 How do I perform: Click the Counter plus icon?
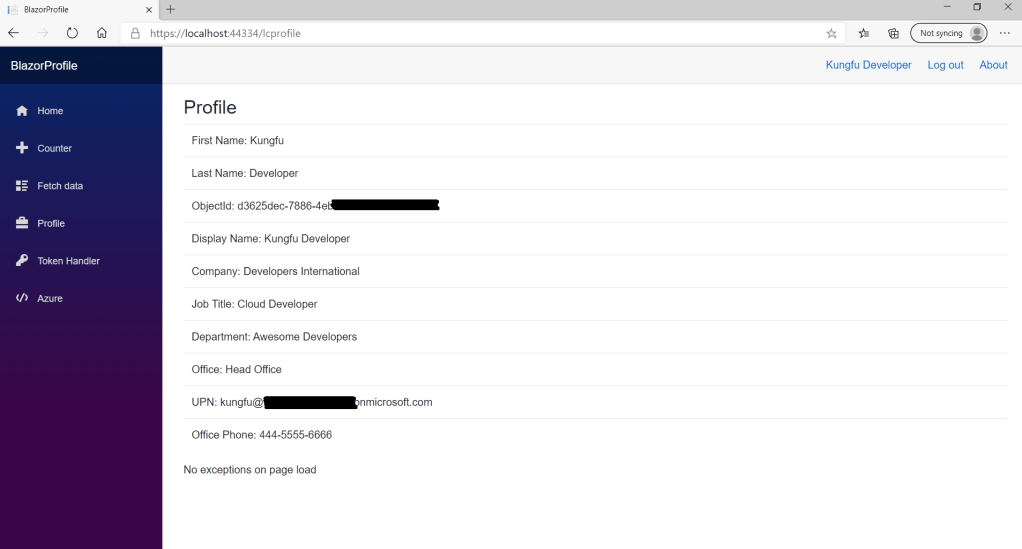point(22,148)
